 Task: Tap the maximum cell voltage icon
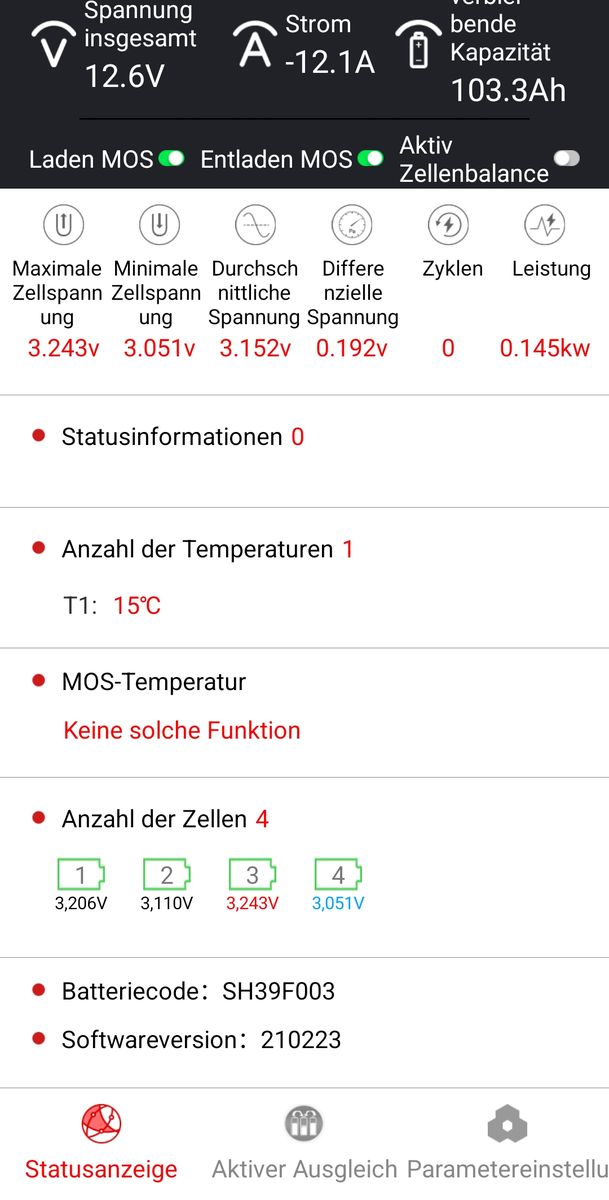coord(63,226)
